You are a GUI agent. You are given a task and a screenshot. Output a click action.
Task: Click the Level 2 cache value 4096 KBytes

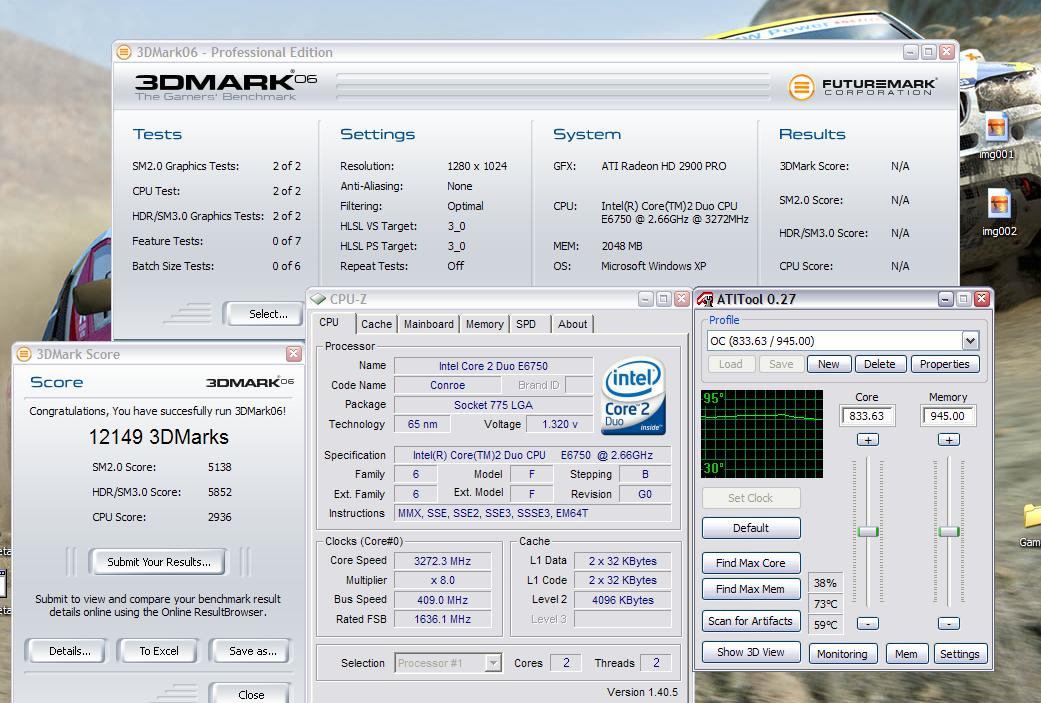(622, 600)
